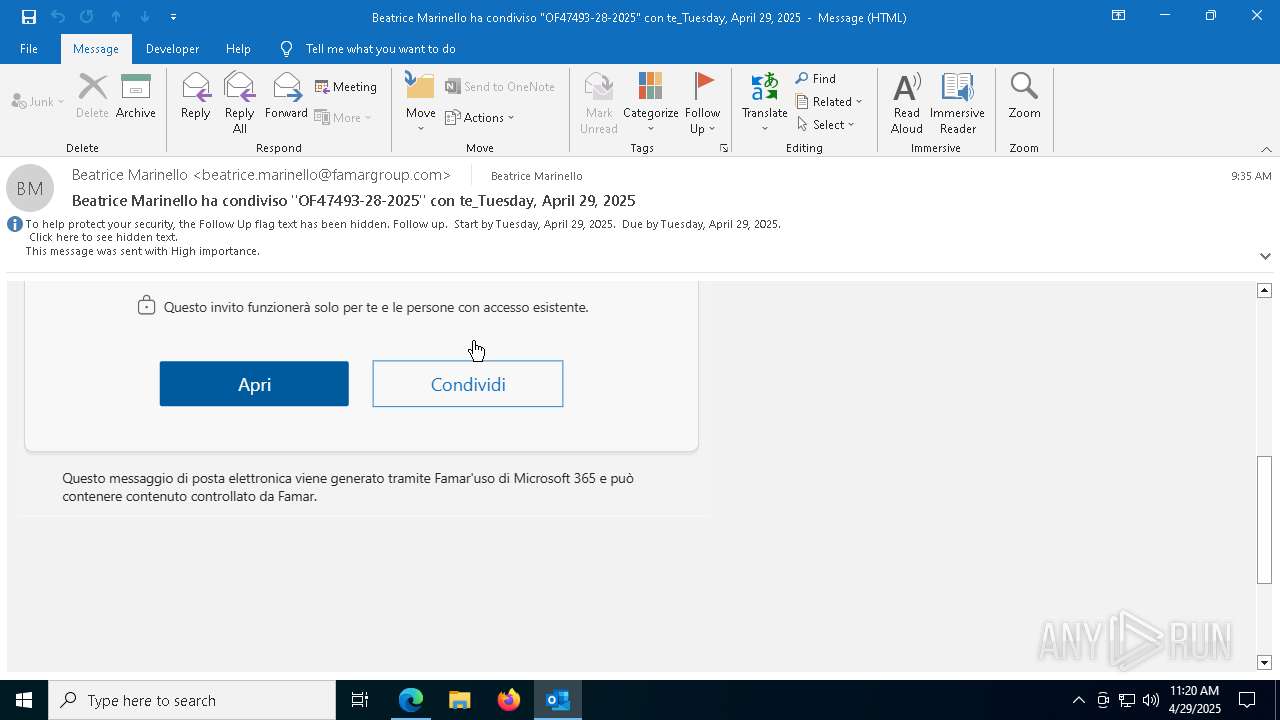
Task: Open the Help ribbon tab
Action: (x=238, y=48)
